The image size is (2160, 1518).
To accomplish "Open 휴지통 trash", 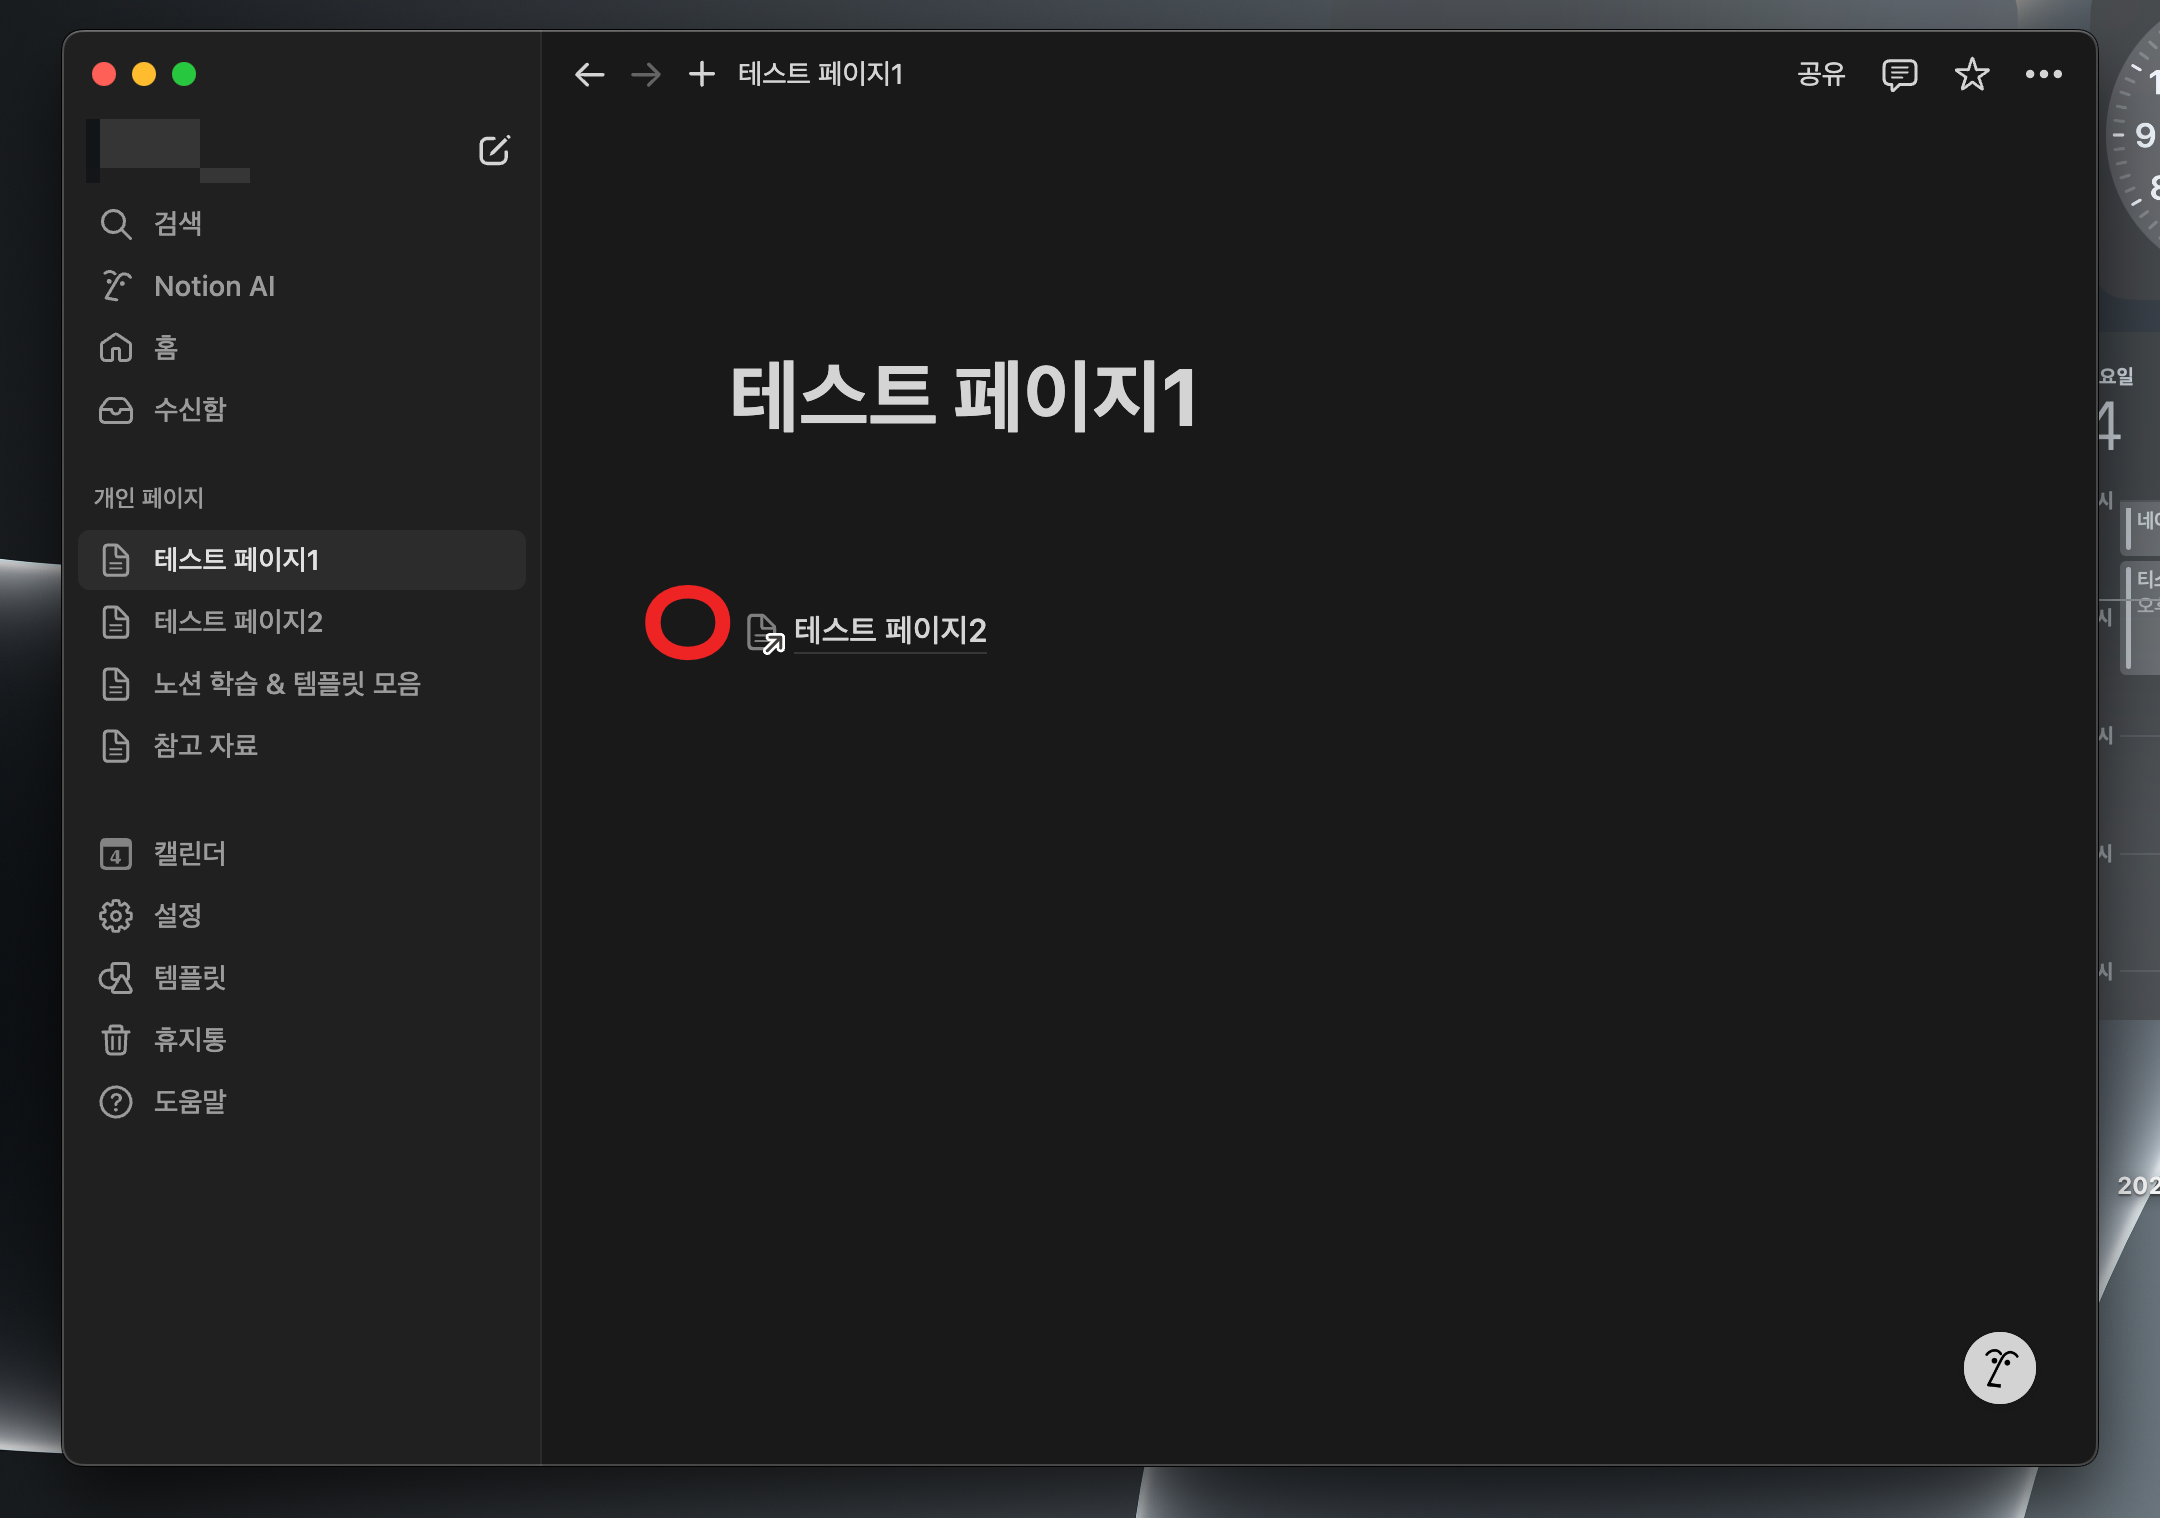I will [190, 1040].
